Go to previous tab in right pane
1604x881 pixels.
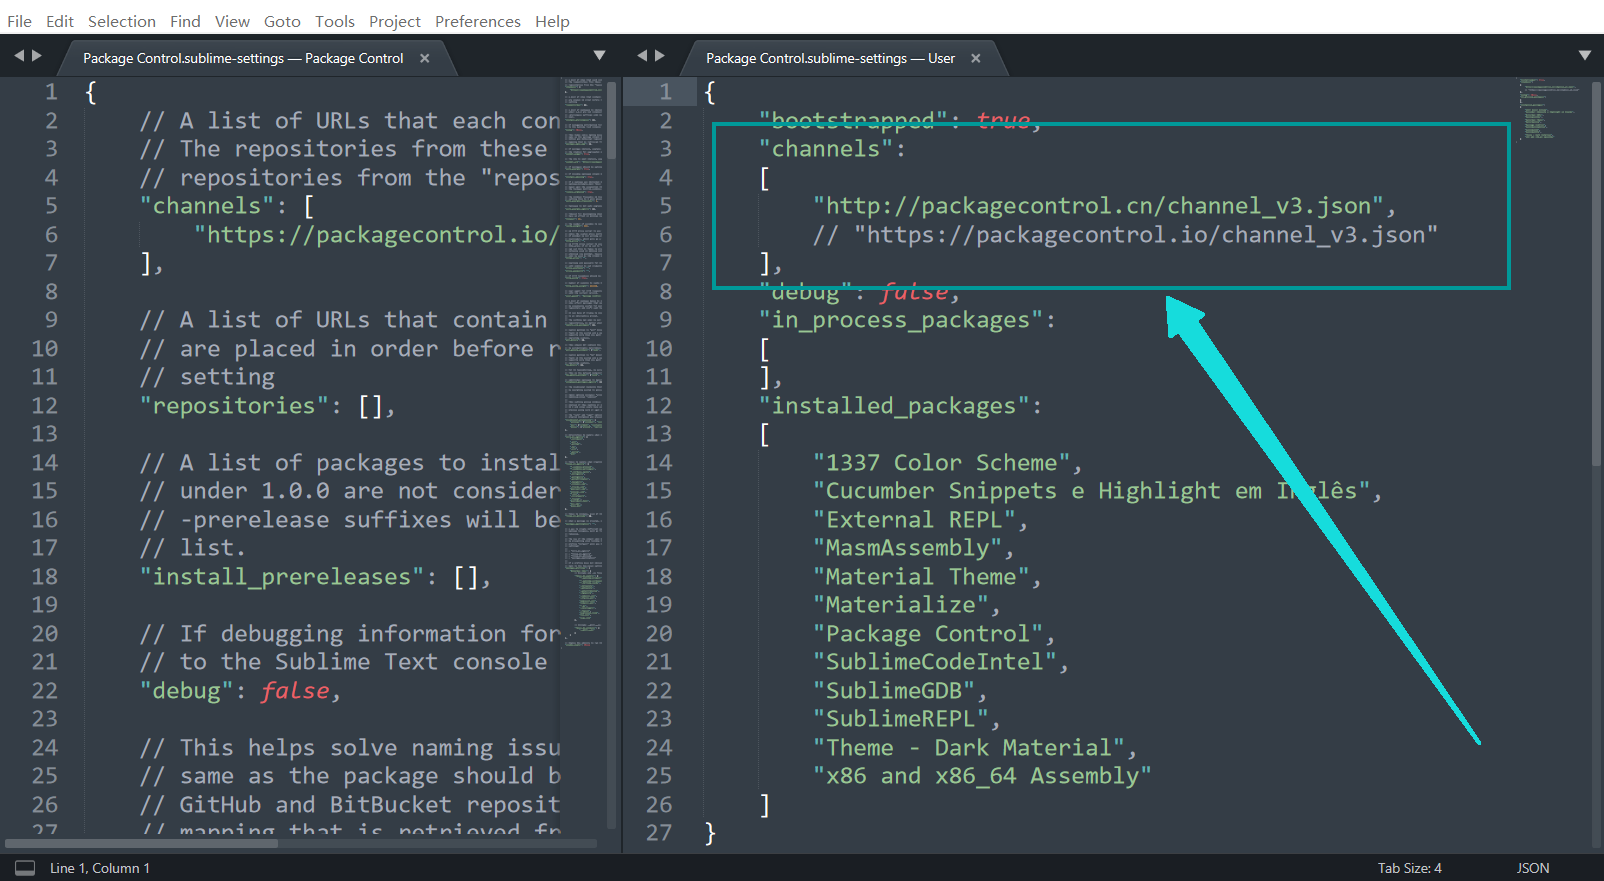pyautogui.click(x=642, y=56)
